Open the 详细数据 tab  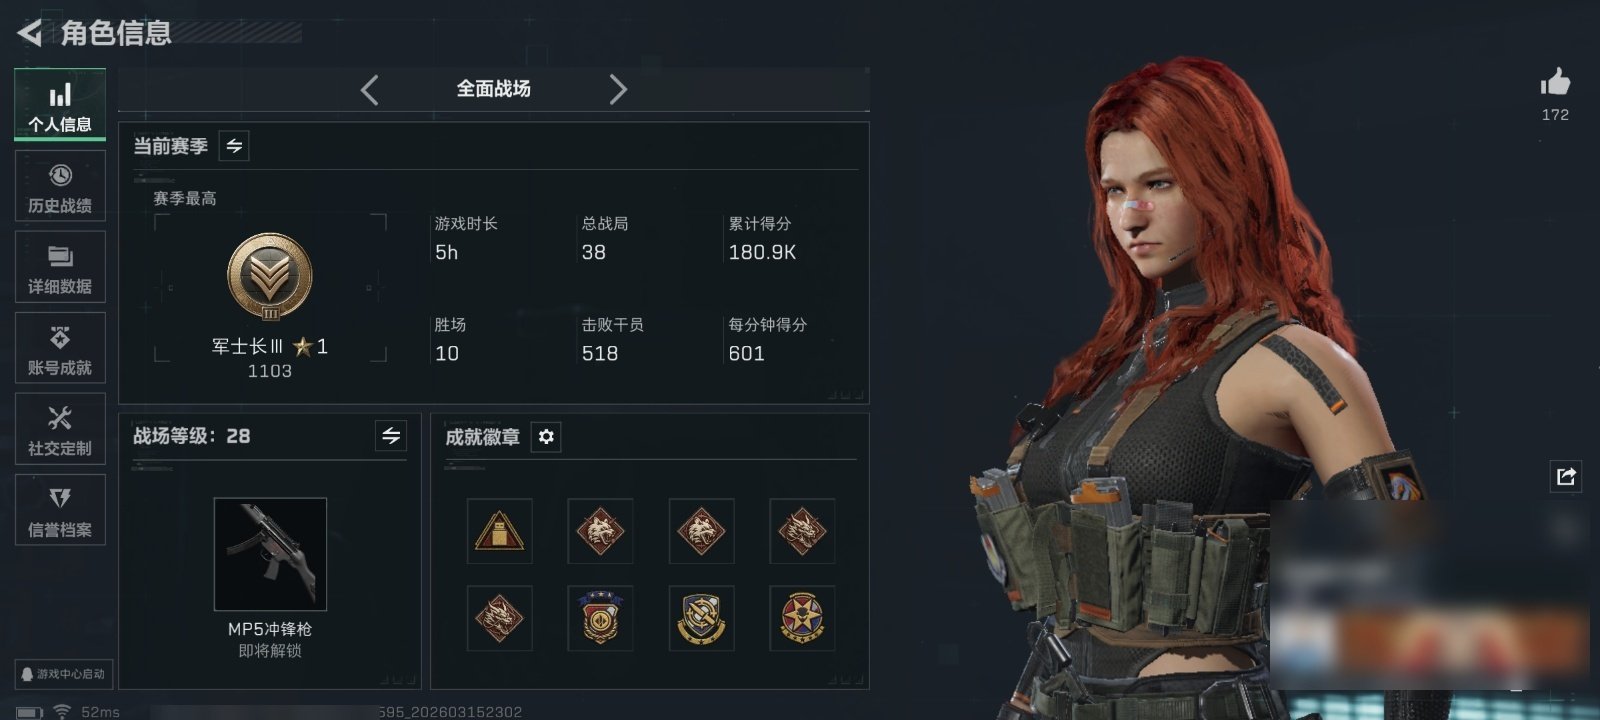pyautogui.click(x=60, y=268)
